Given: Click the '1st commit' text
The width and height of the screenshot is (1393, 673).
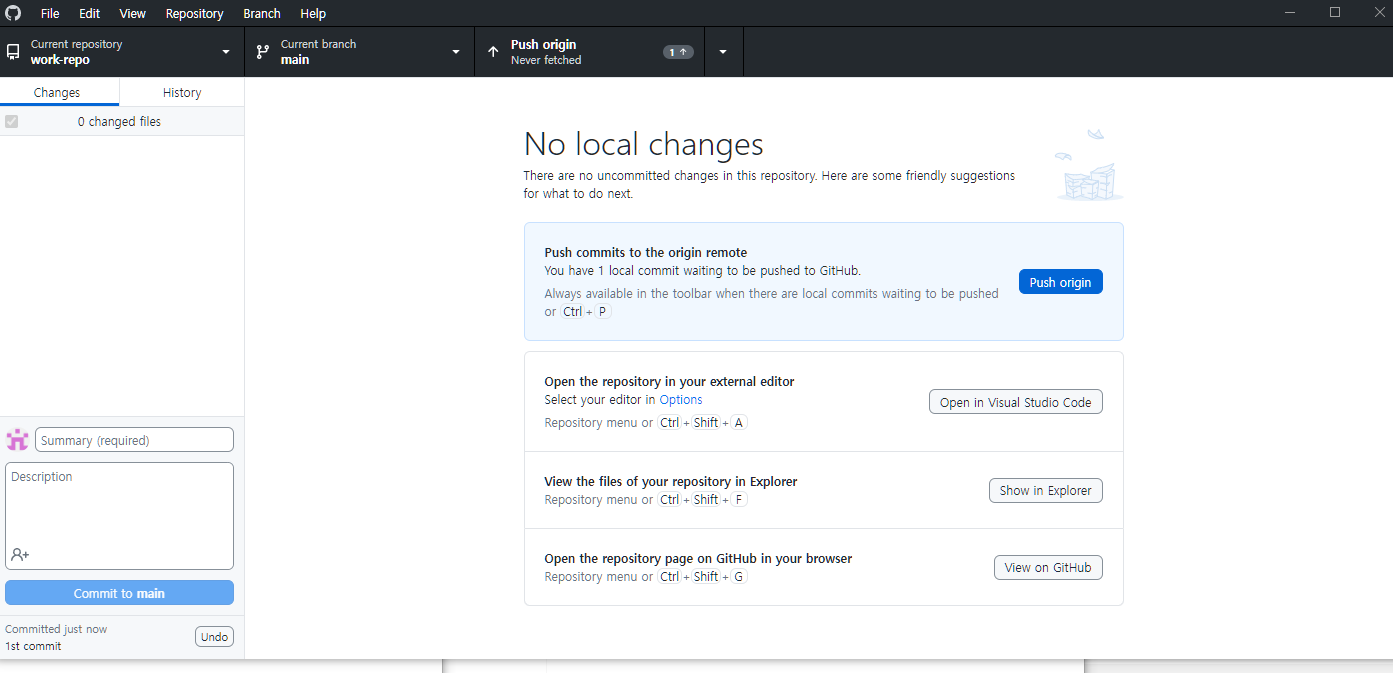Looking at the screenshot, I should (33, 646).
